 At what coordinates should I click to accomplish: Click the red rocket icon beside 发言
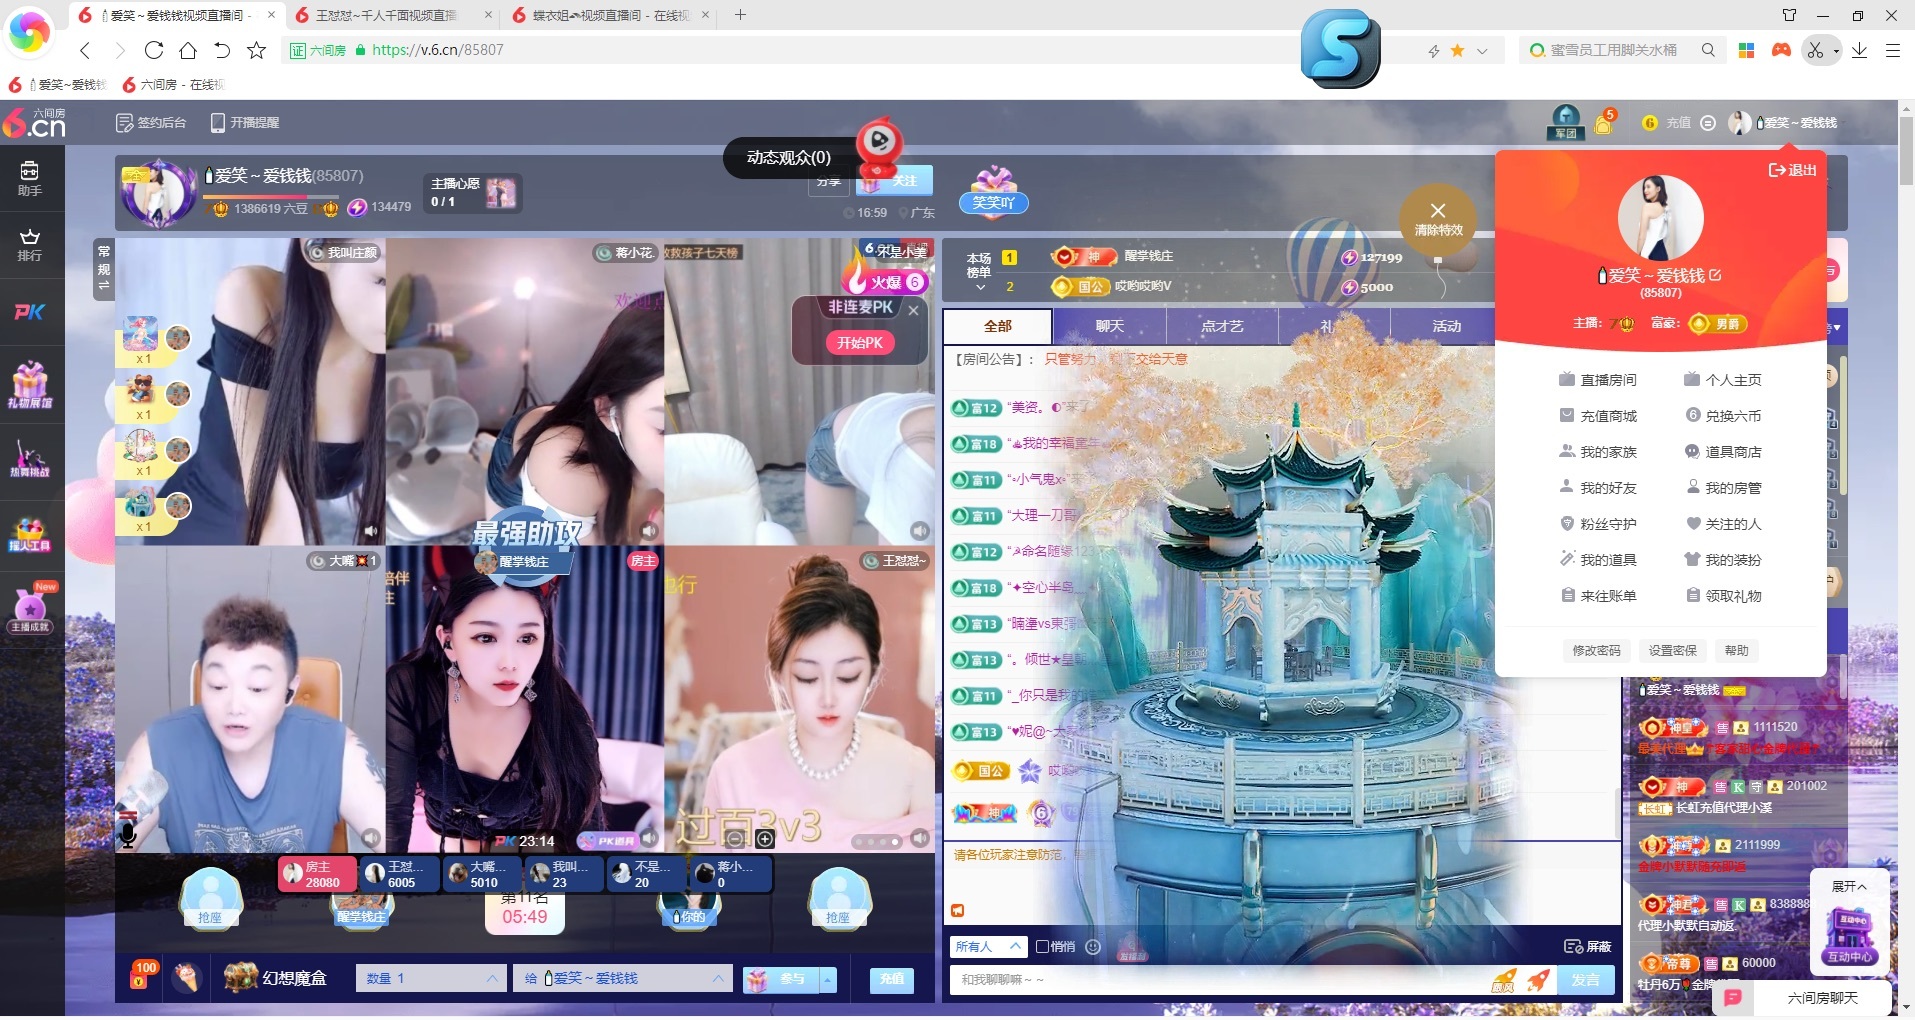[x=1539, y=980]
